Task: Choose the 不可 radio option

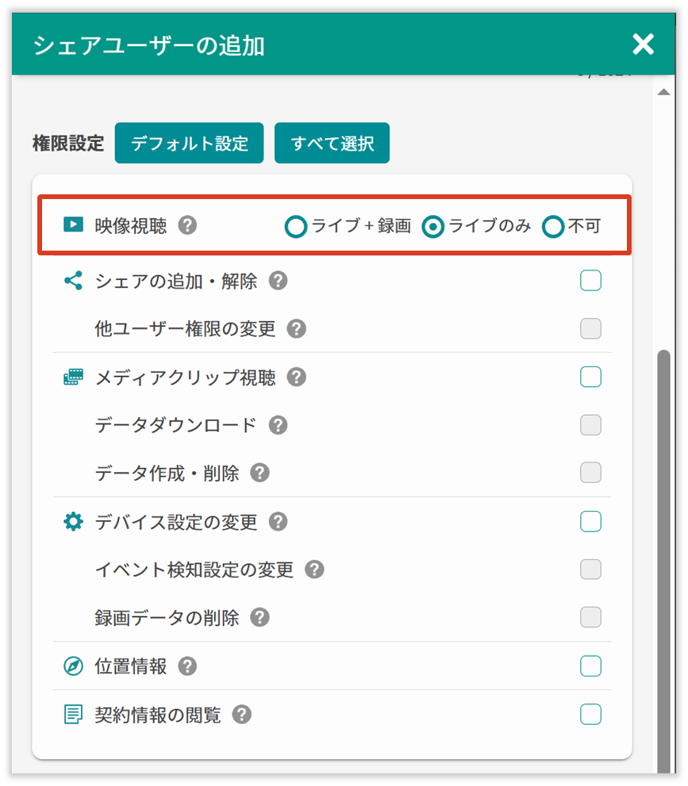Action: (x=553, y=227)
